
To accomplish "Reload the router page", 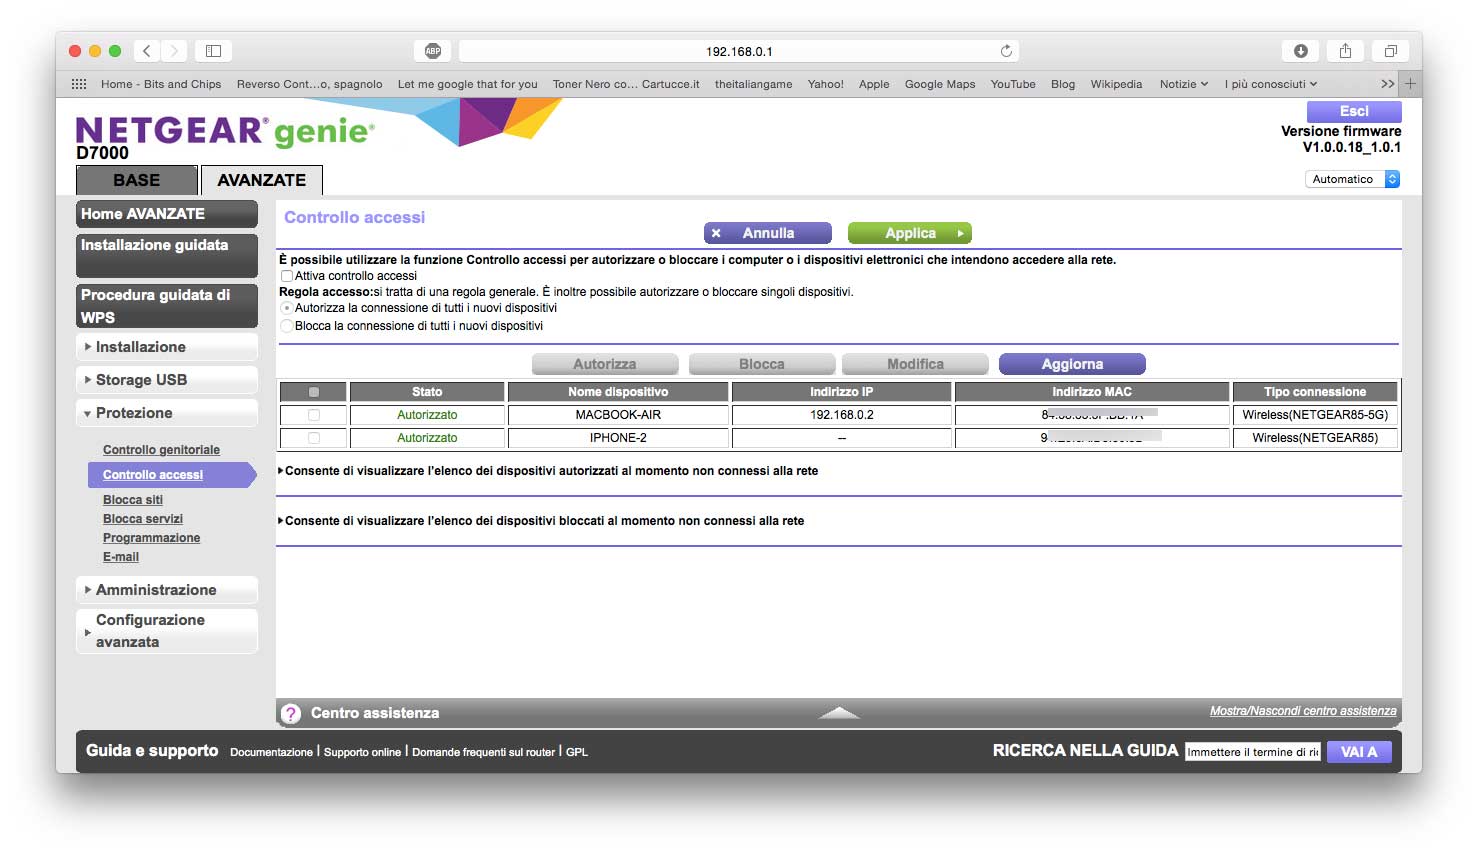I will 1006,51.
